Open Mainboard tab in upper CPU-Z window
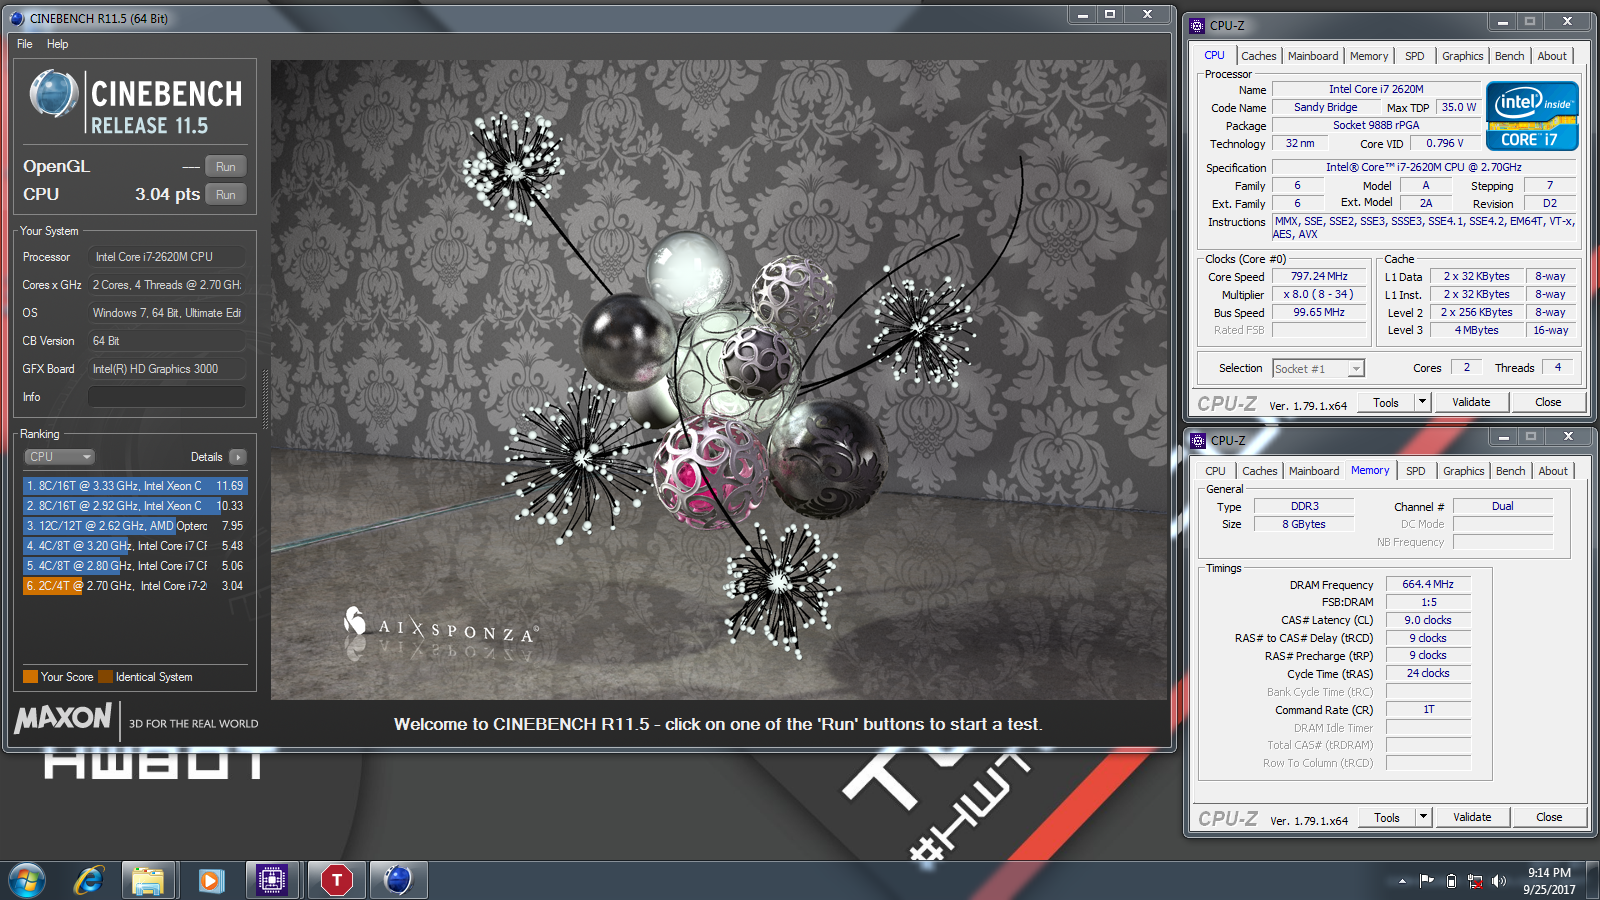Image resolution: width=1600 pixels, height=900 pixels. point(1313,56)
